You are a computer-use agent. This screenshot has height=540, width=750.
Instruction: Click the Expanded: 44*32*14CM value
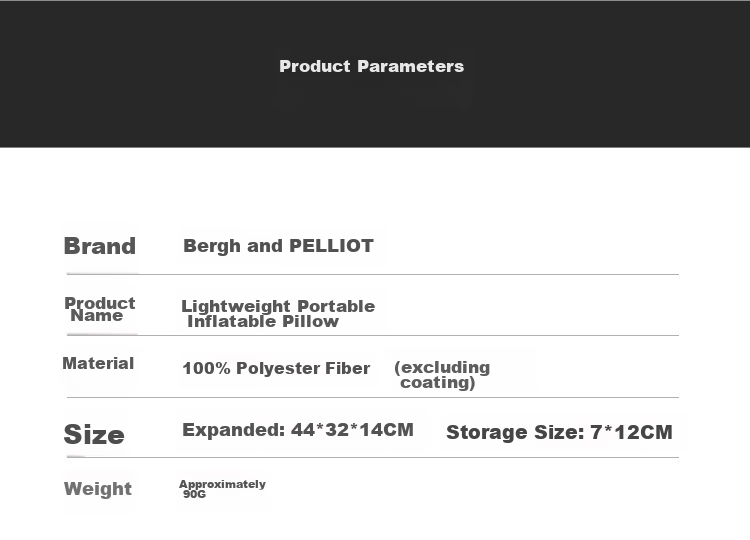pos(298,430)
